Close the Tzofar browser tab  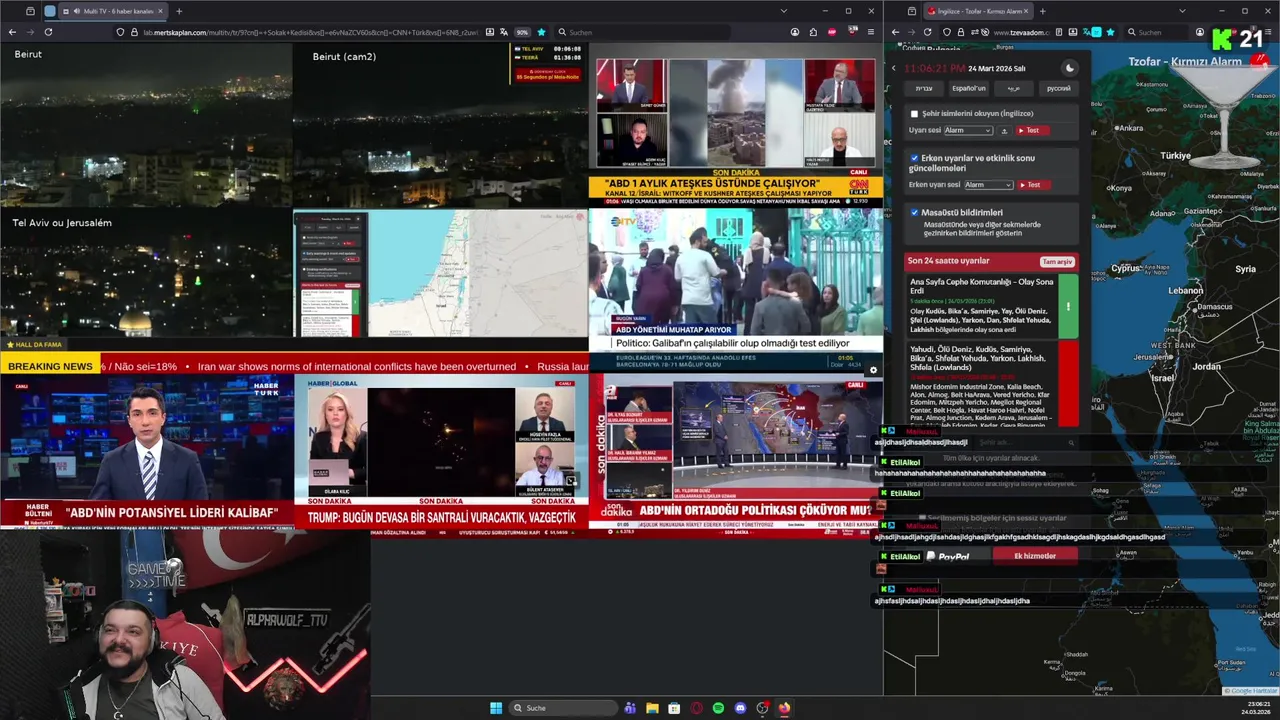click(1026, 11)
